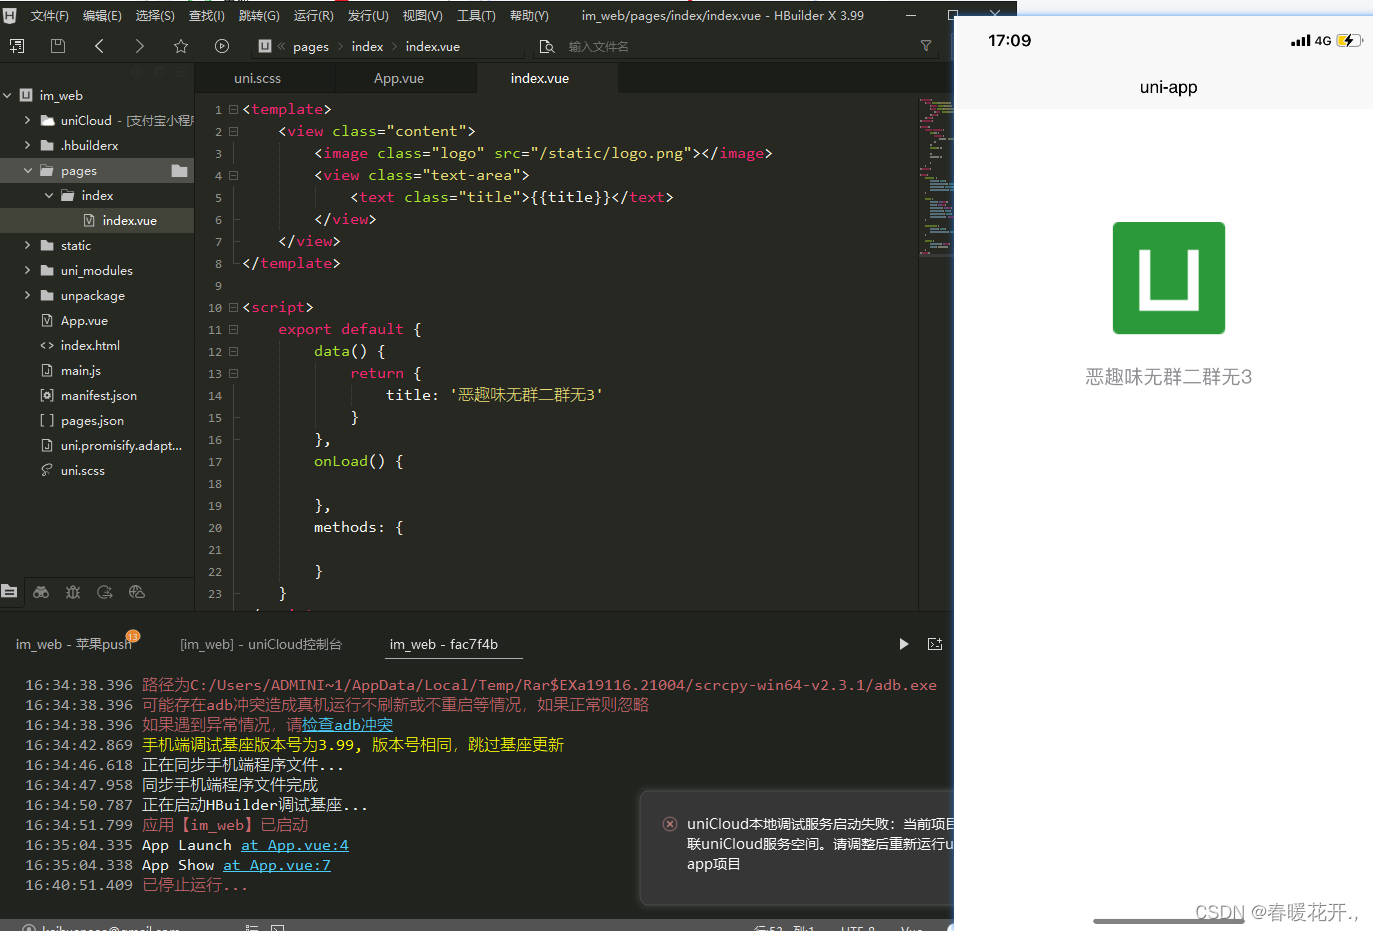Screen dimensions: 1373x931
Task: Fold the export default block at line 11
Action: (x=233, y=329)
